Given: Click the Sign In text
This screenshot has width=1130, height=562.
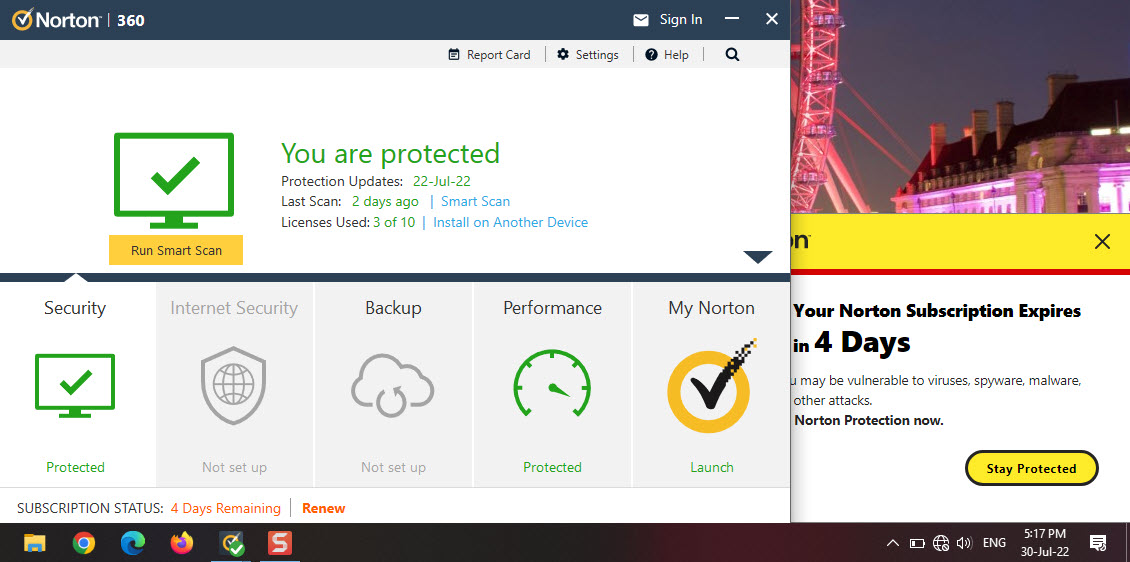Looking at the screenshot, I should coord(681,19).
